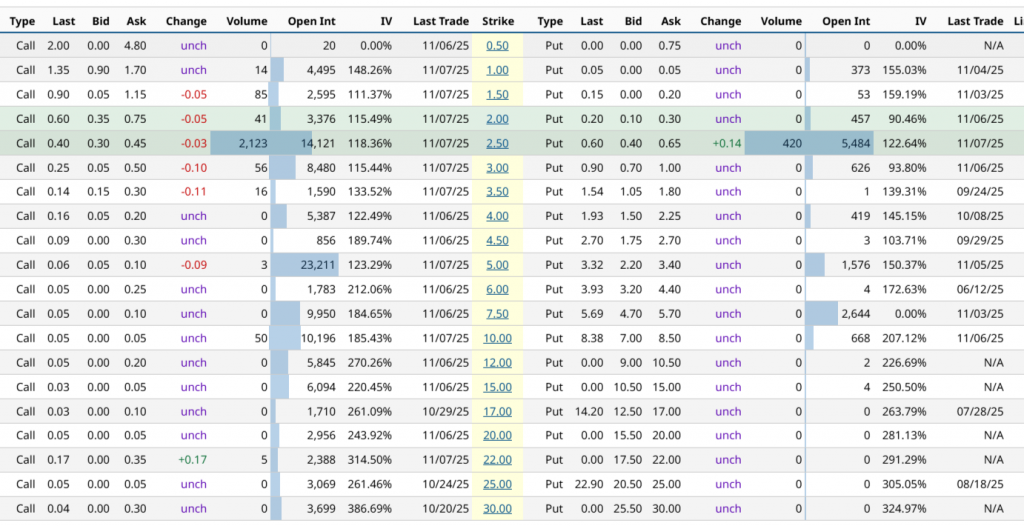The image size is (1024, 526).
Task: Open the 2.50 strike link
Action: point(497,143)
